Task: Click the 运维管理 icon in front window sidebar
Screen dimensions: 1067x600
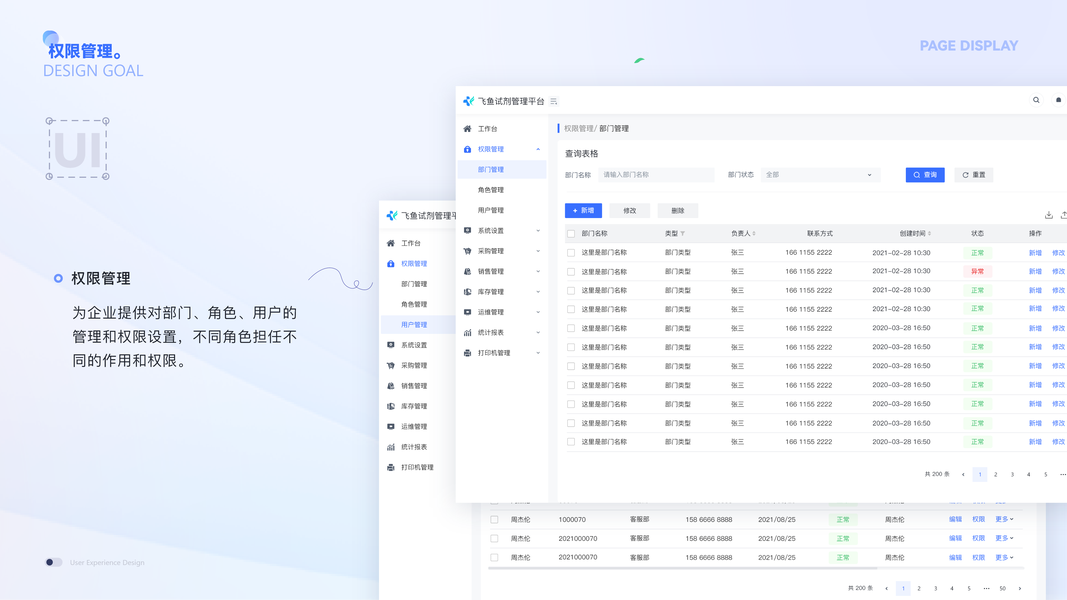Action: tap(467, 312)
